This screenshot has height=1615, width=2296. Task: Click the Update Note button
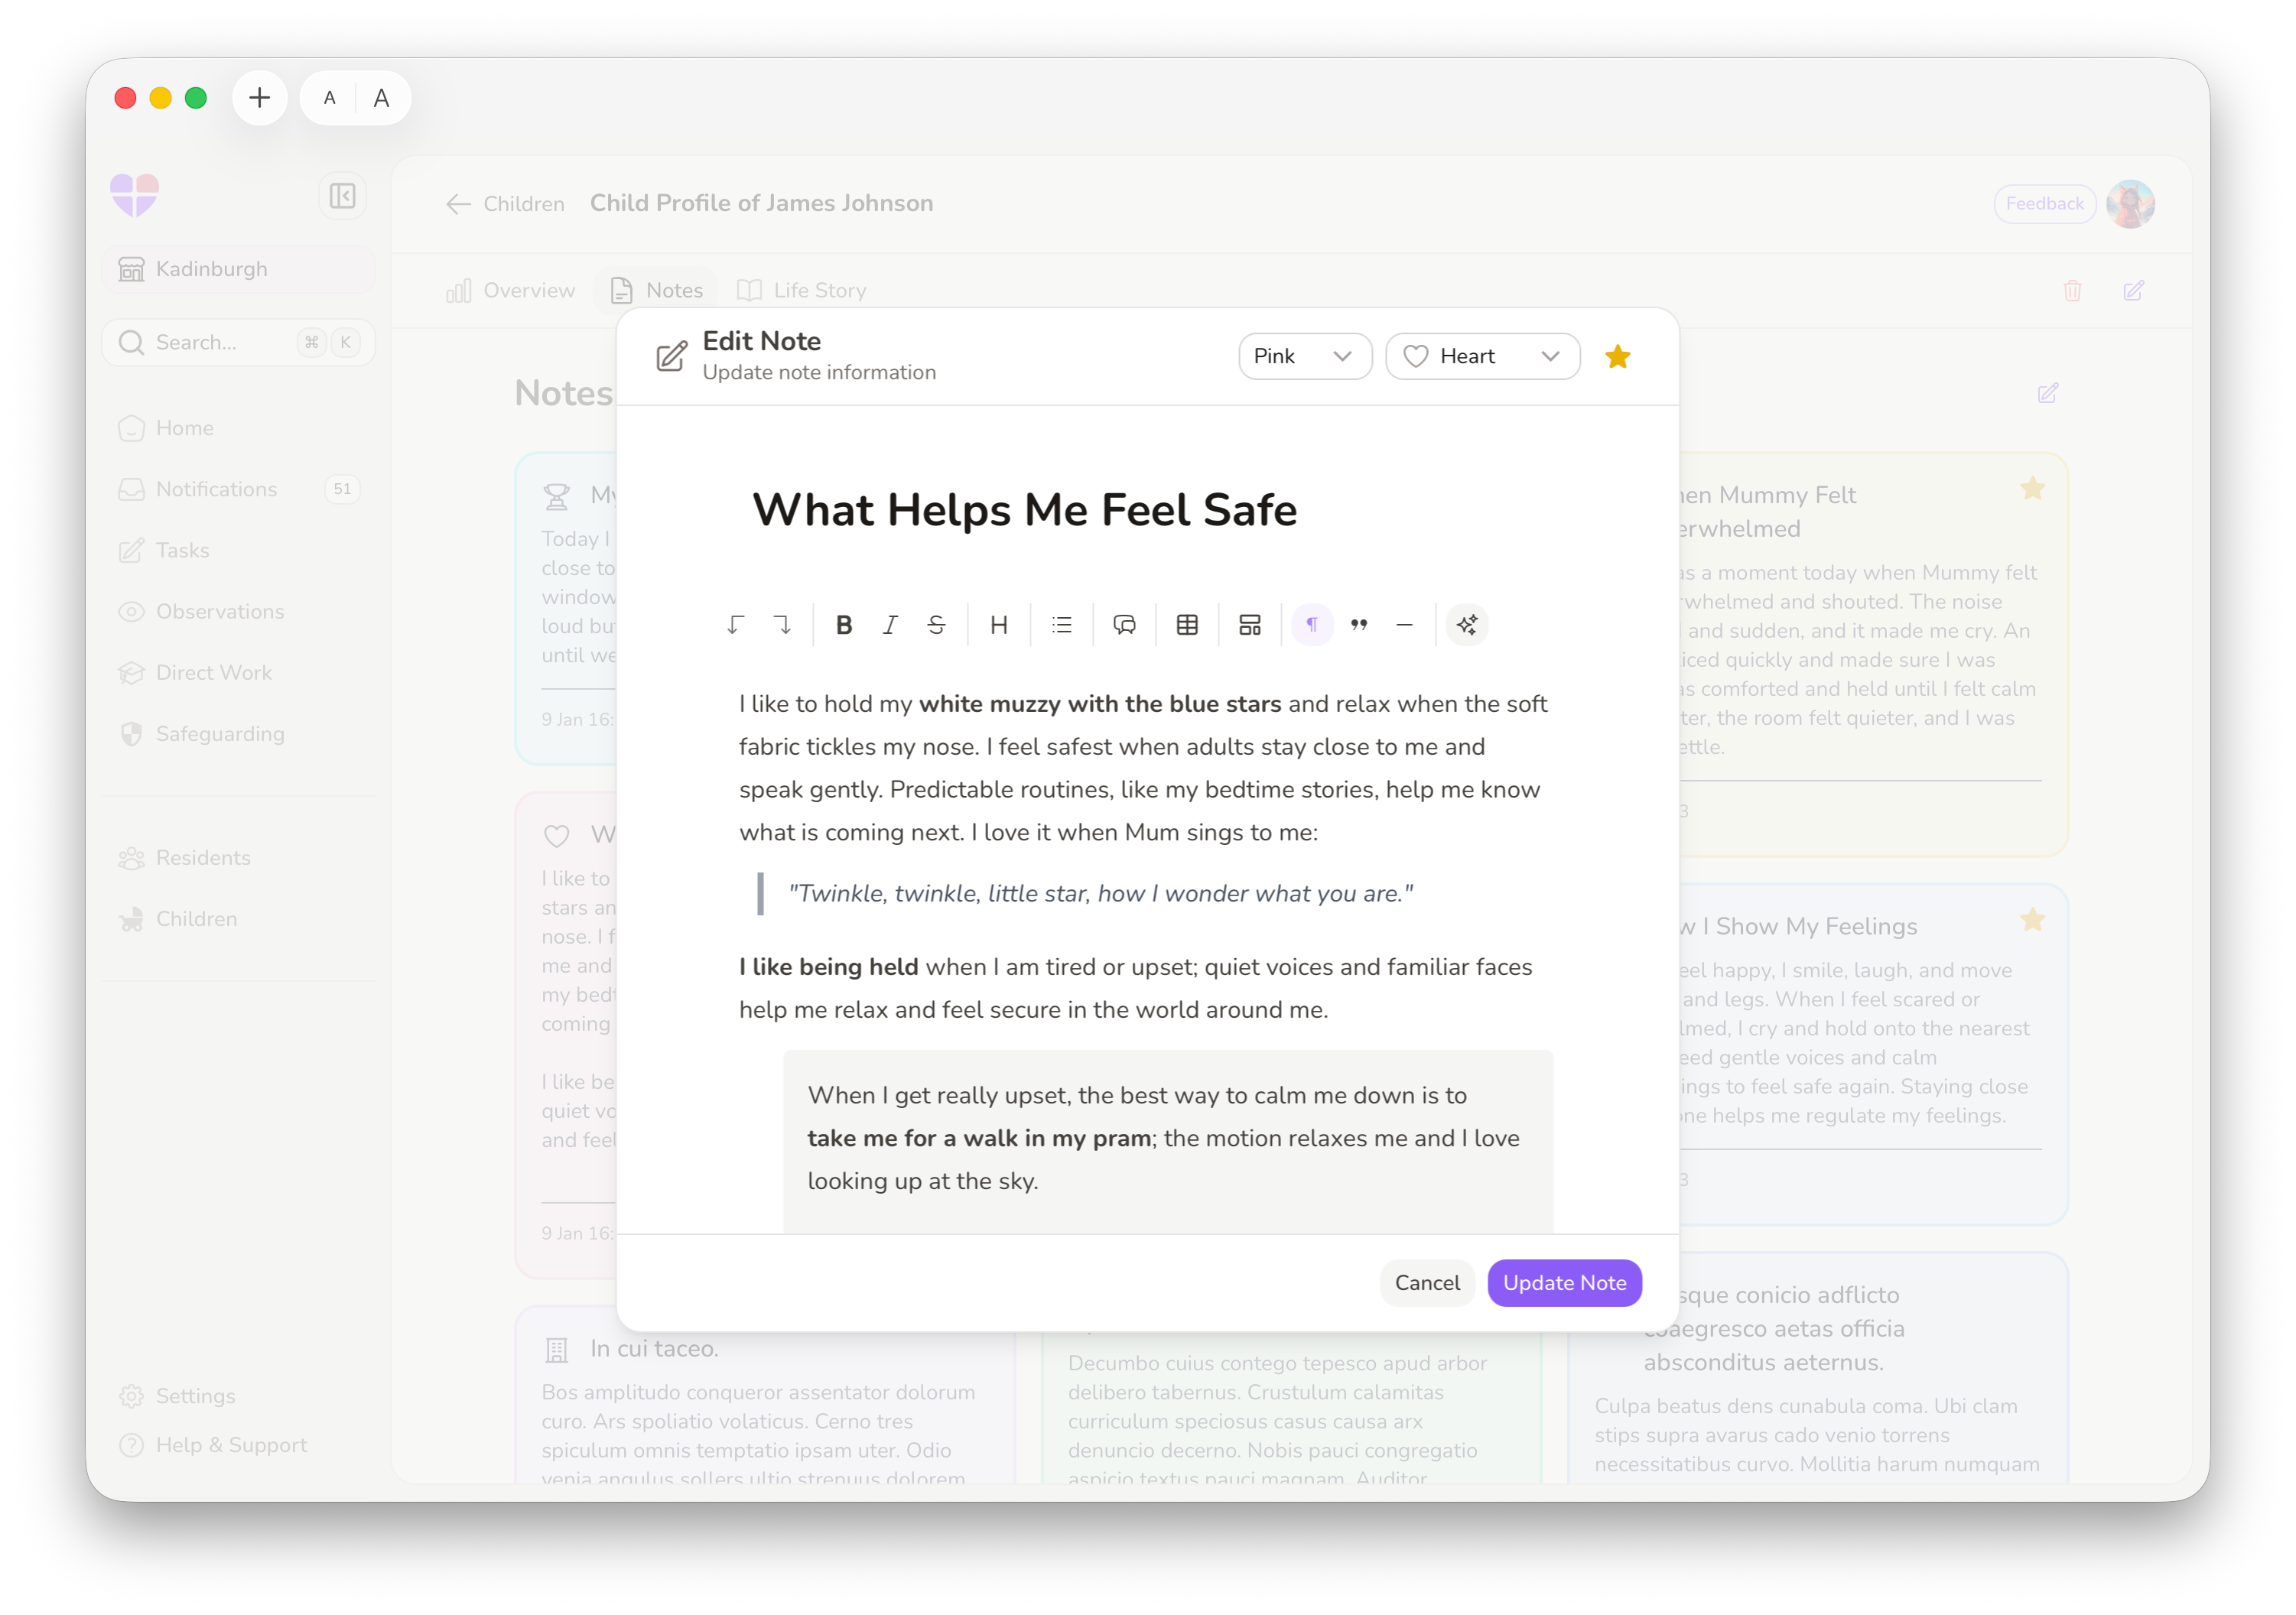click(x=1564, y=1283)
